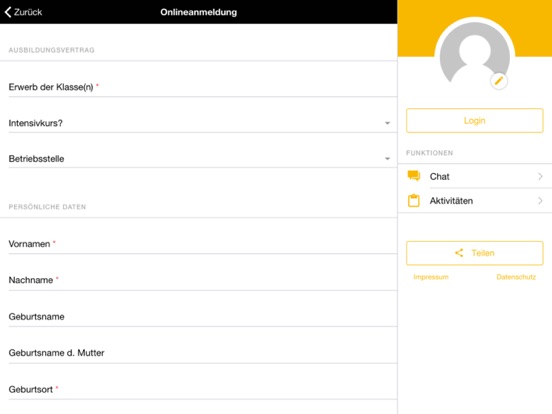The height and width of the screenshot is (414, 552).
Task: Focus the Geburtsname d. Mutter field
Action: pyautogui.click(x=203, y=353)
